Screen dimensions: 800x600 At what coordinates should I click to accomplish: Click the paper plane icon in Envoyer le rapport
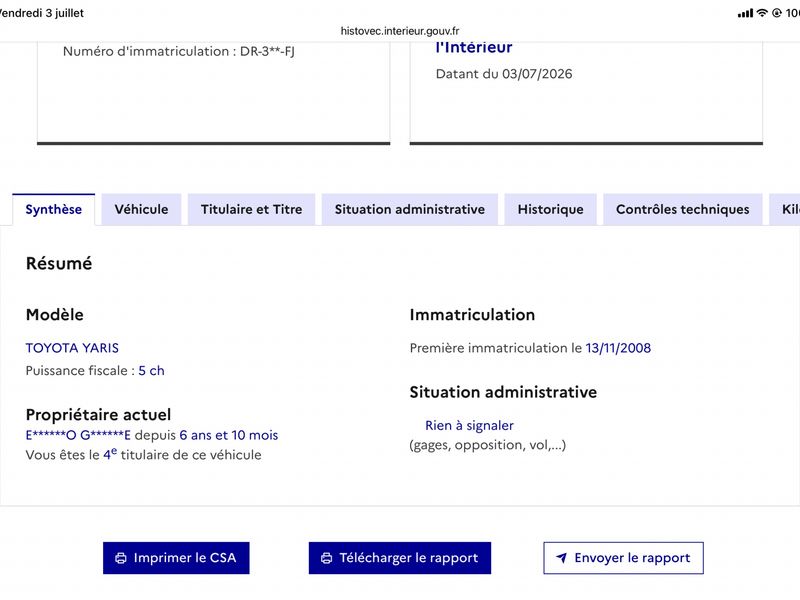click(x=561, y=558)
